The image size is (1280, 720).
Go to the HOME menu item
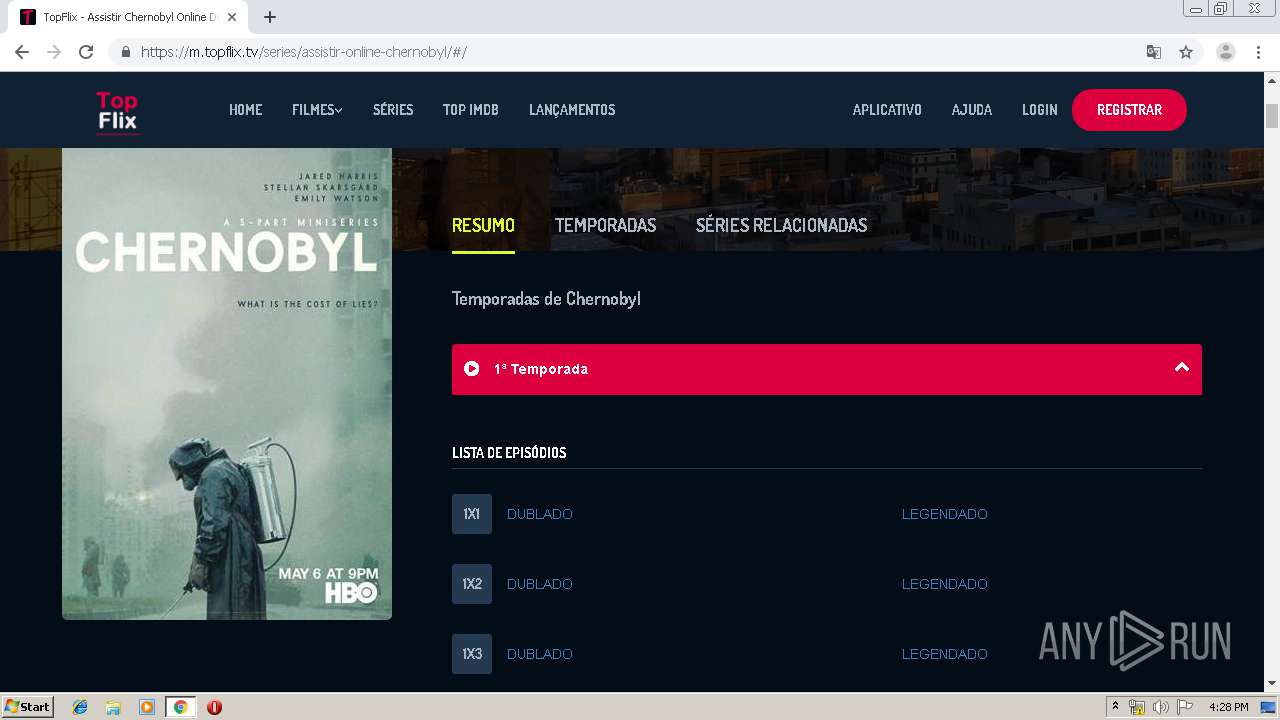coord(245,110)
